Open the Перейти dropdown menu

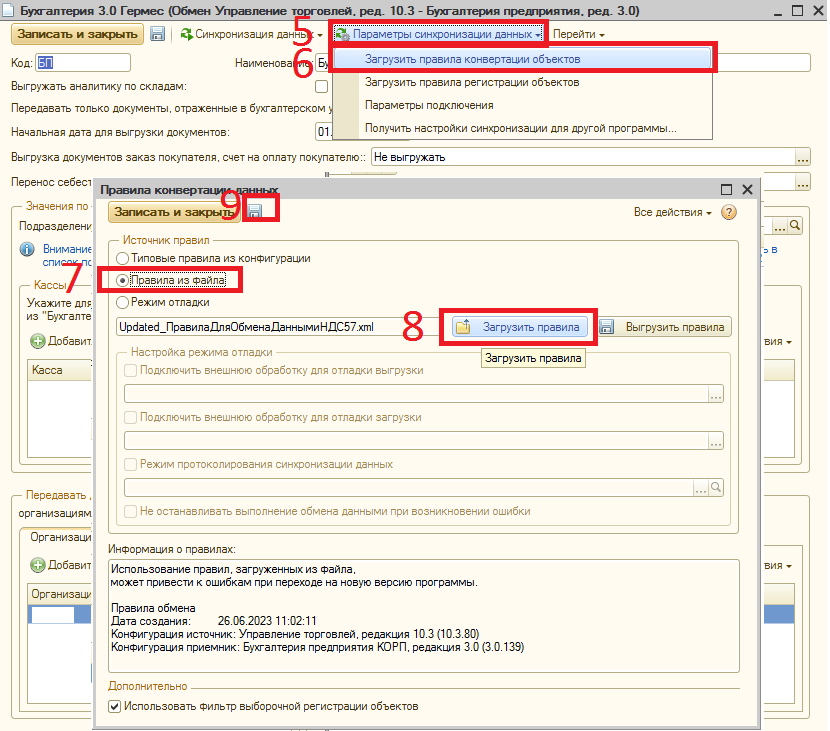click(x=579, y=34)
